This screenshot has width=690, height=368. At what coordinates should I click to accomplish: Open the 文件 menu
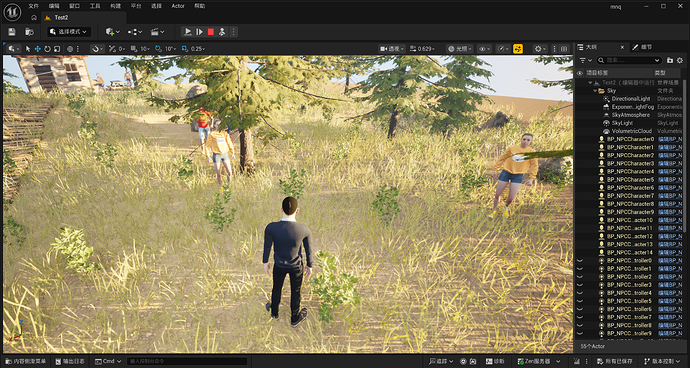click(x=33, y=6)
